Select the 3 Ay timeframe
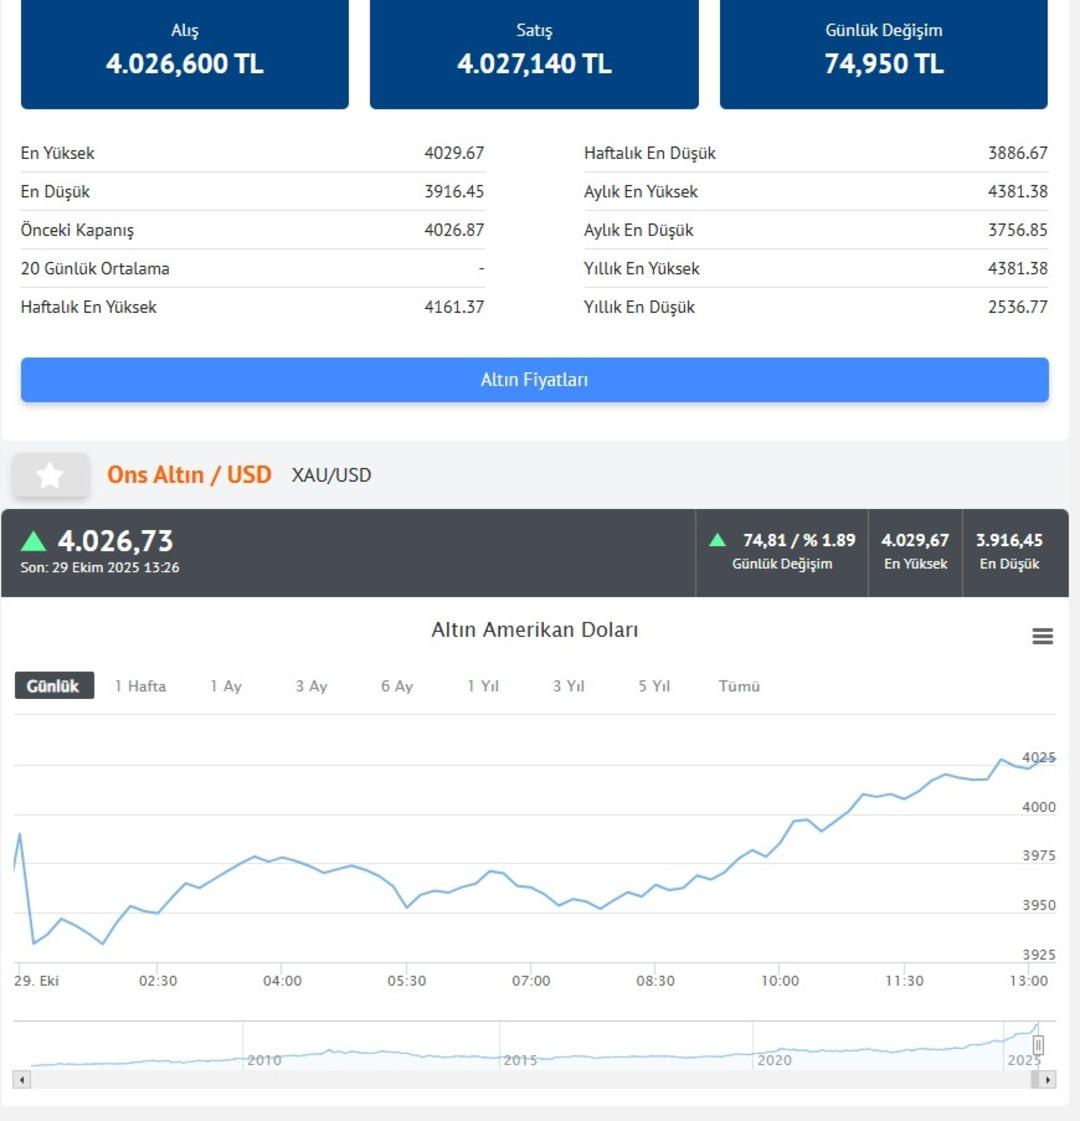The image size is (1080, 1121). pos(309,686)
